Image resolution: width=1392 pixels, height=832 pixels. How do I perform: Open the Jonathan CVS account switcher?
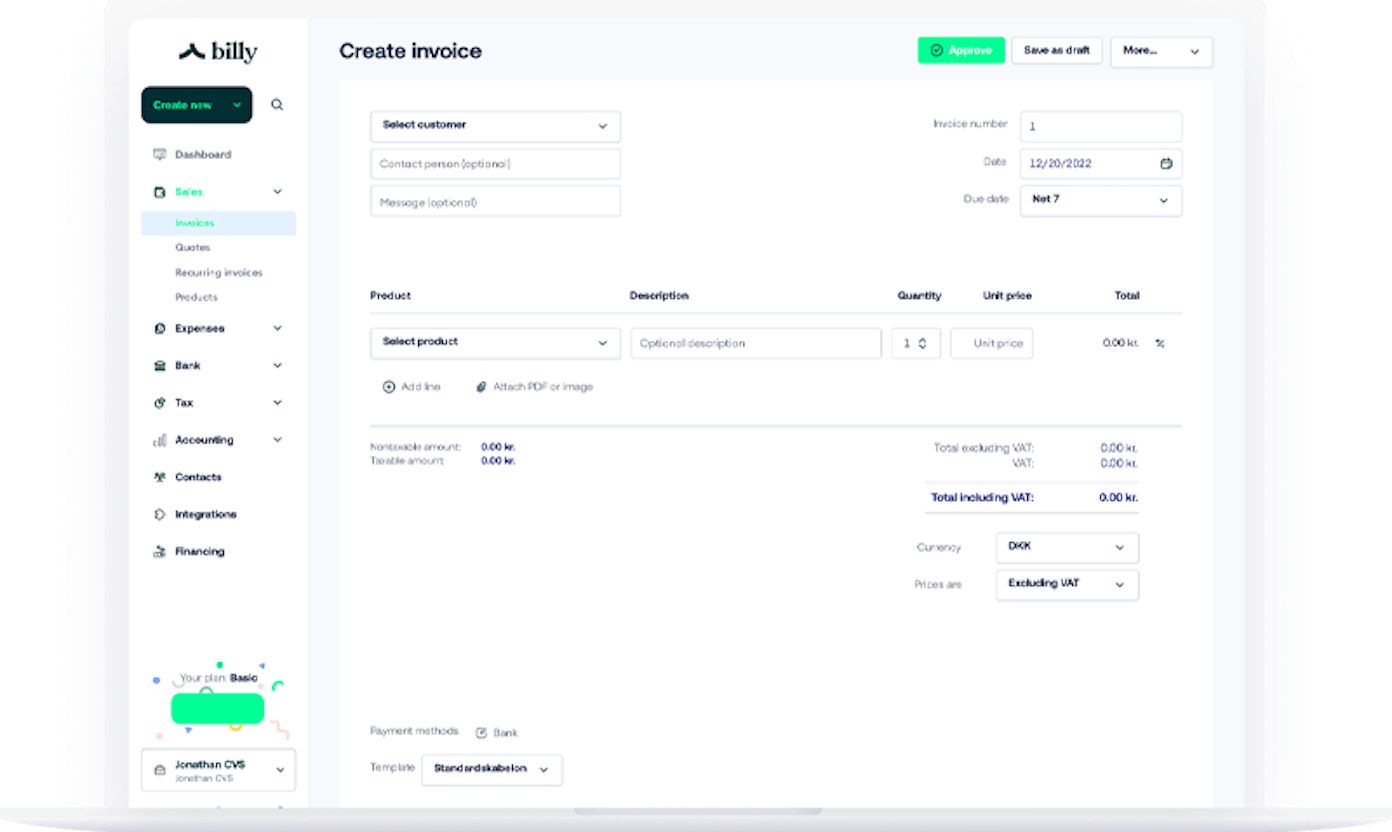click(x=218, y=770)
